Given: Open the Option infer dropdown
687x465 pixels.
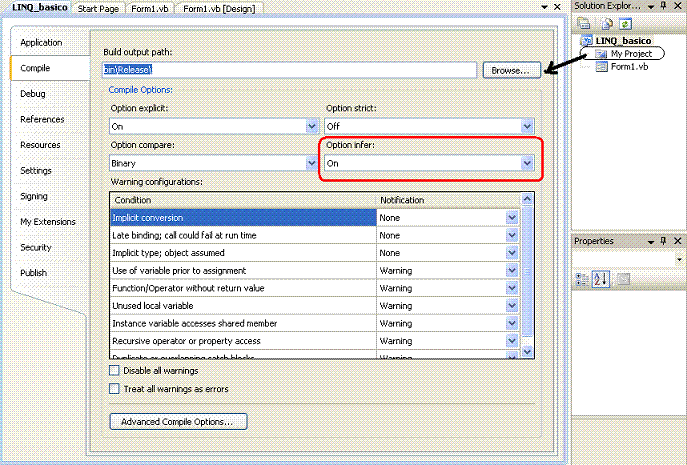Looking at the screenshot, I should point(527,163).
